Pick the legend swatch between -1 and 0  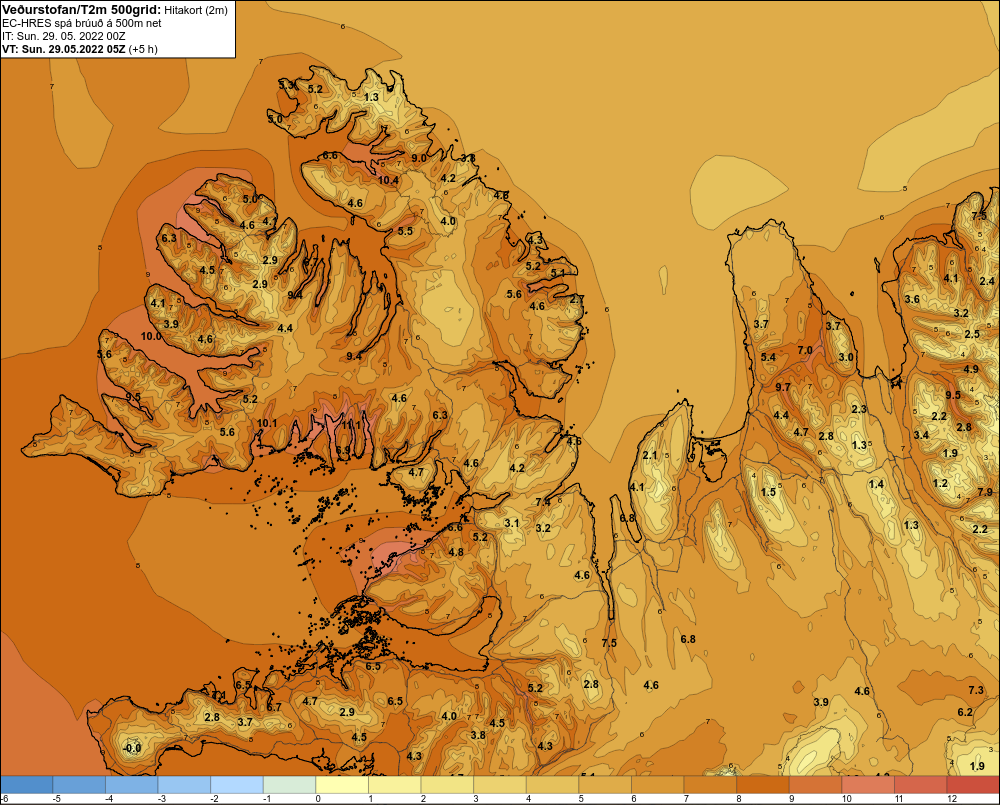290,785
